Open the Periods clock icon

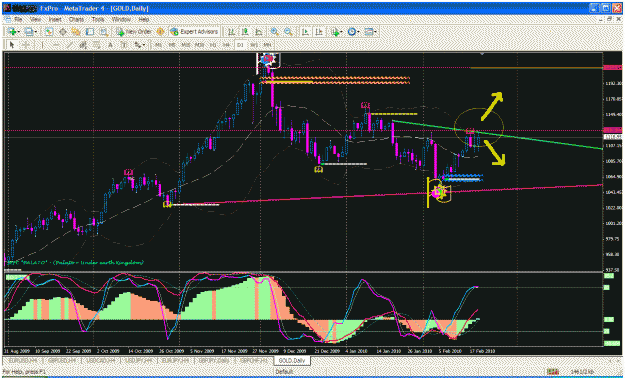[x=352, y=32]
